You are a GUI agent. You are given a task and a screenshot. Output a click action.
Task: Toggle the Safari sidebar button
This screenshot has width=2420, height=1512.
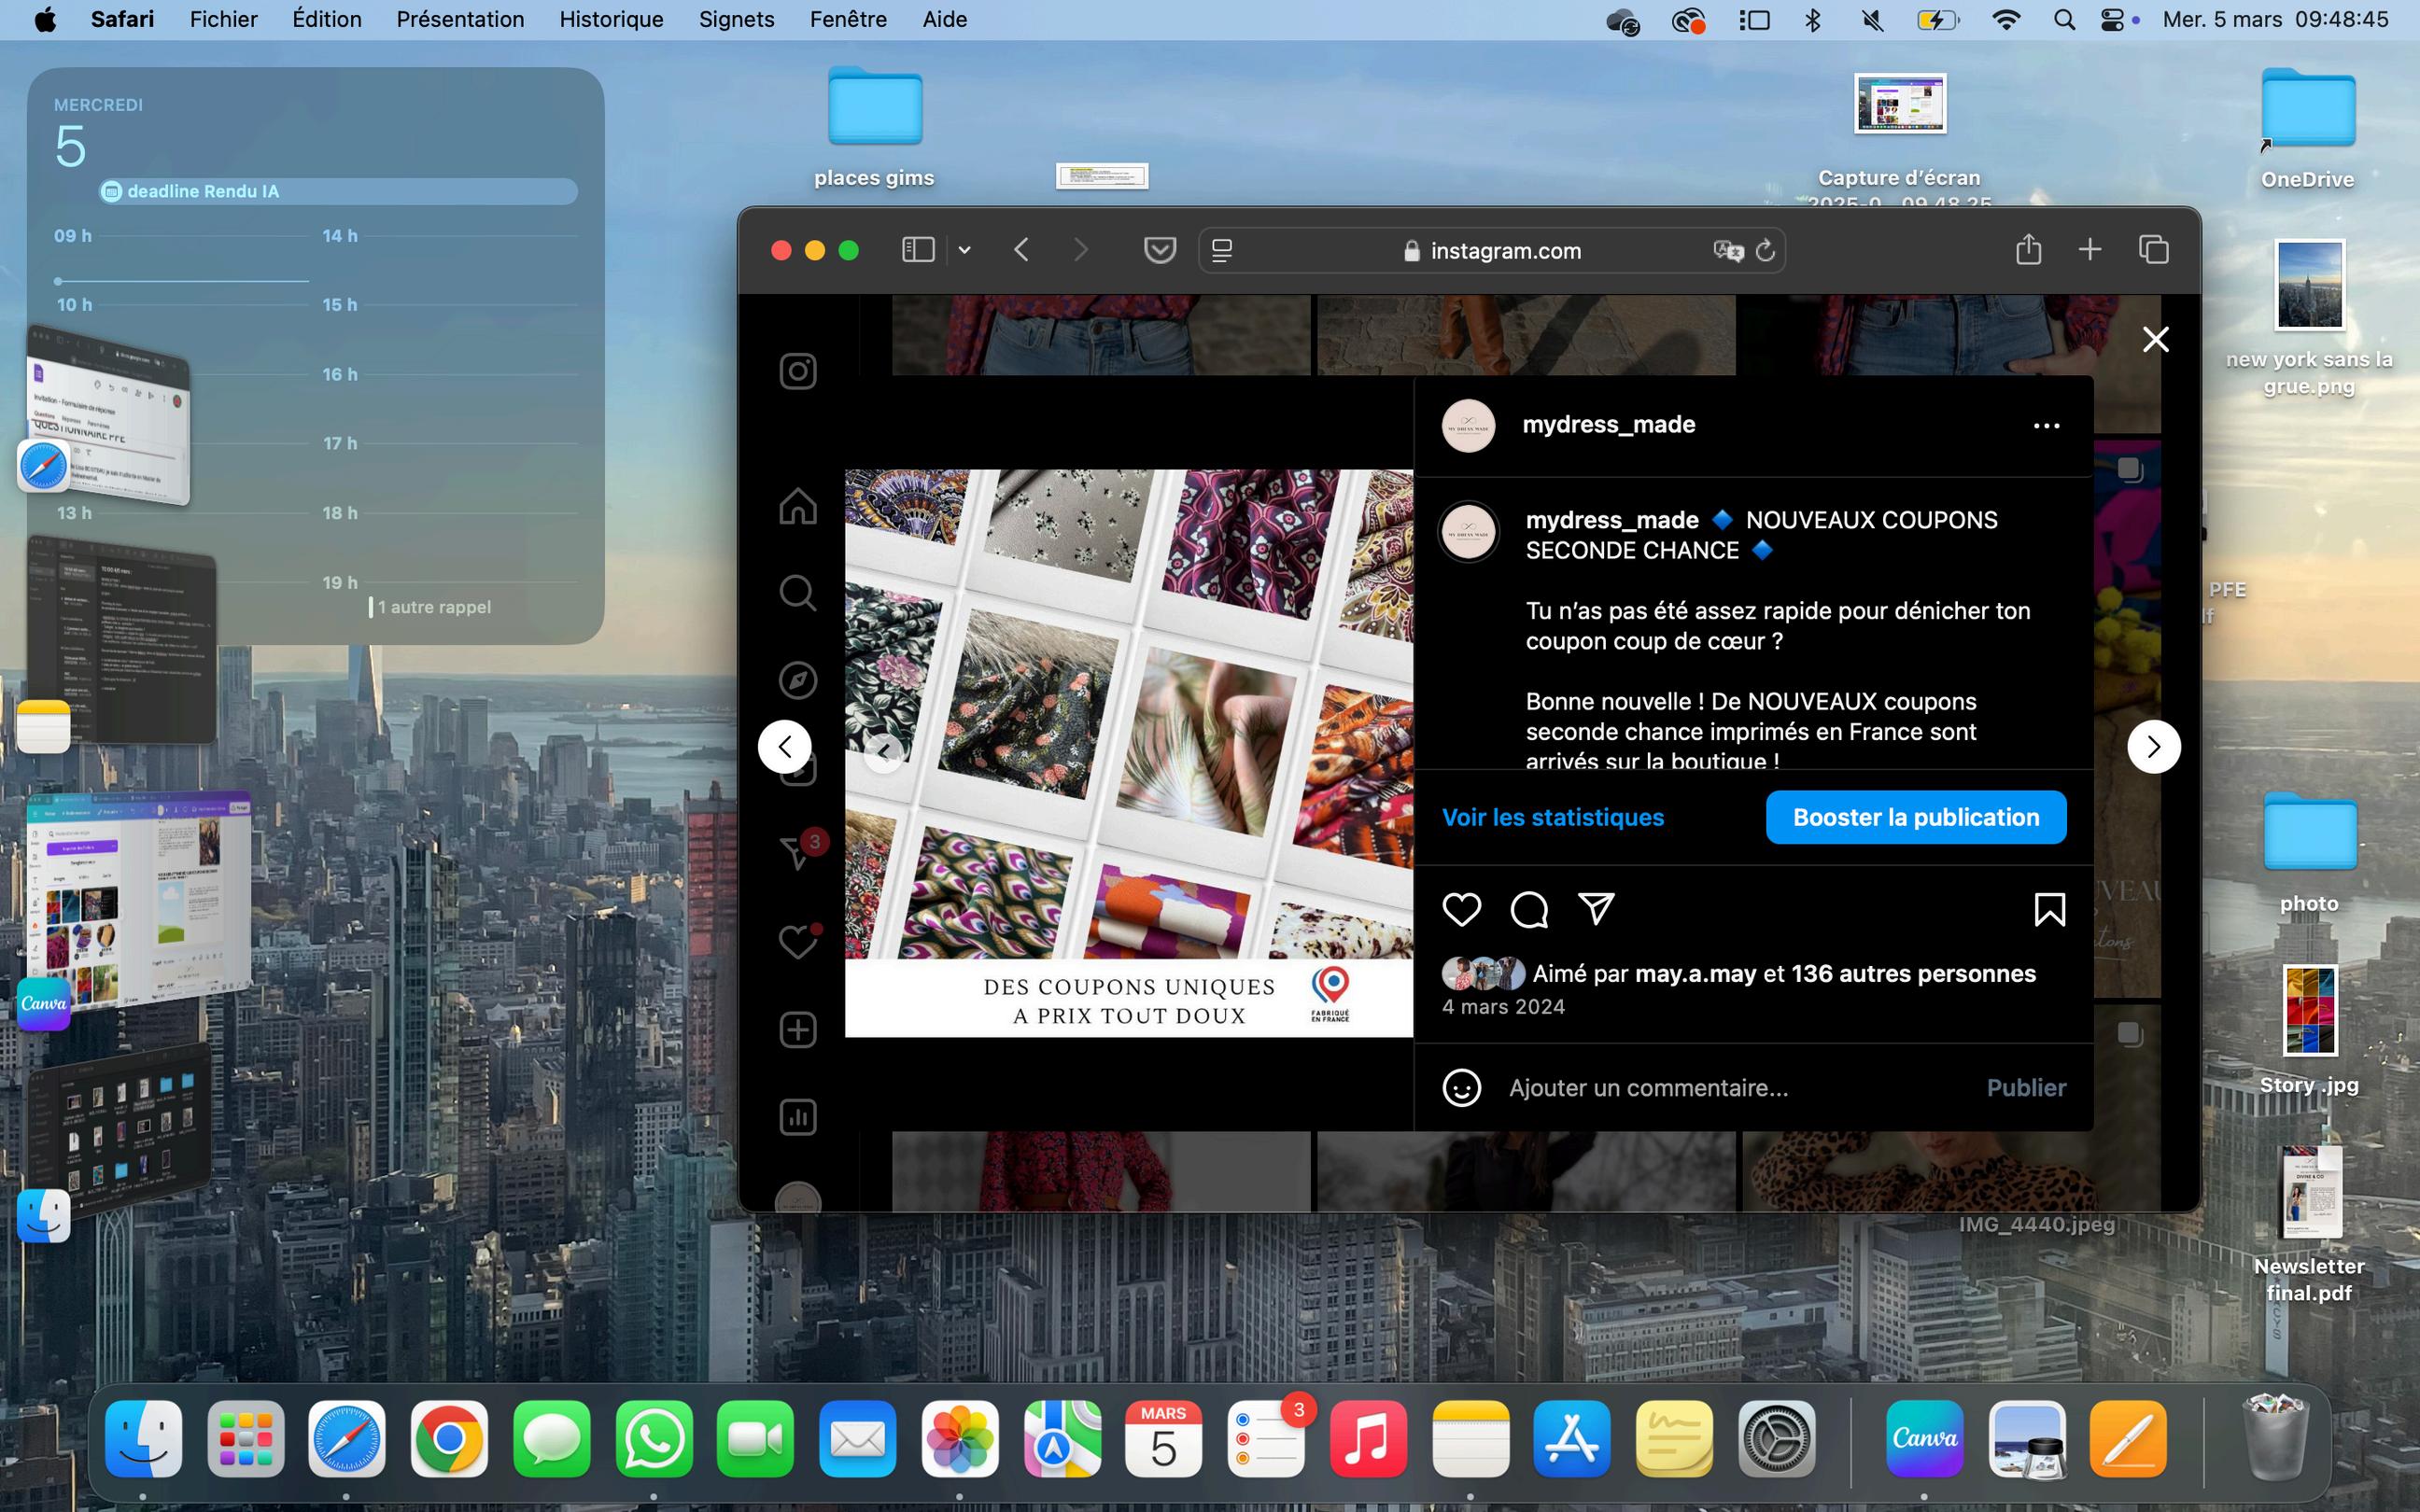(x=917, y=250)
